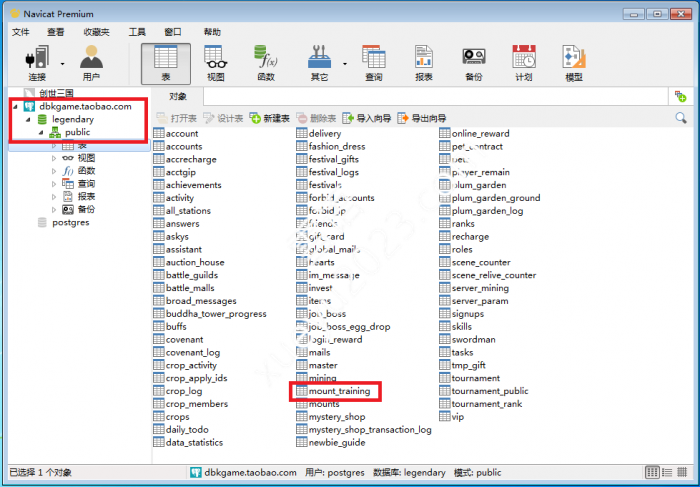Click the Backup (备份) toolbar icon
This screenshot has height=487, width=700.
[x=473, y=63]
